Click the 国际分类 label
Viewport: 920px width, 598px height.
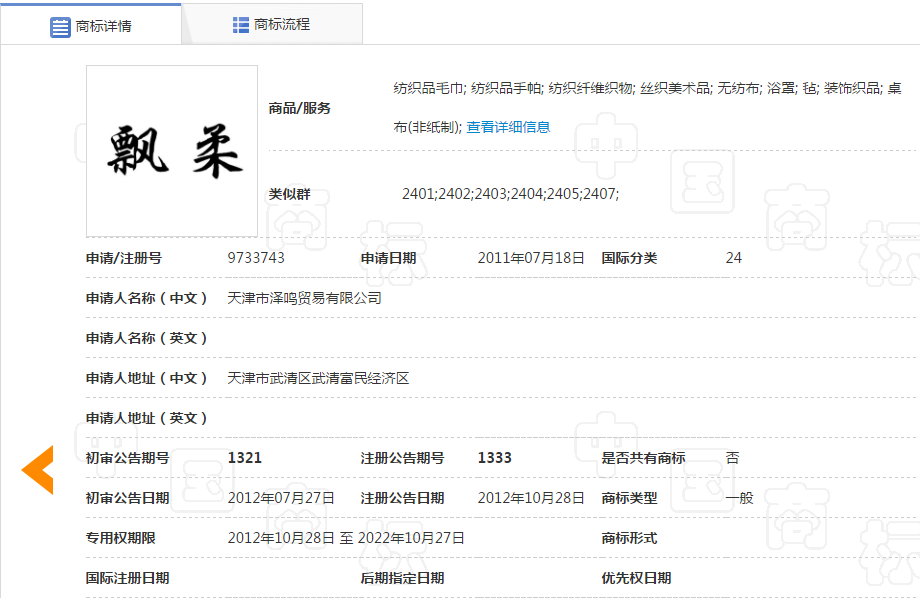coord(629,258)
